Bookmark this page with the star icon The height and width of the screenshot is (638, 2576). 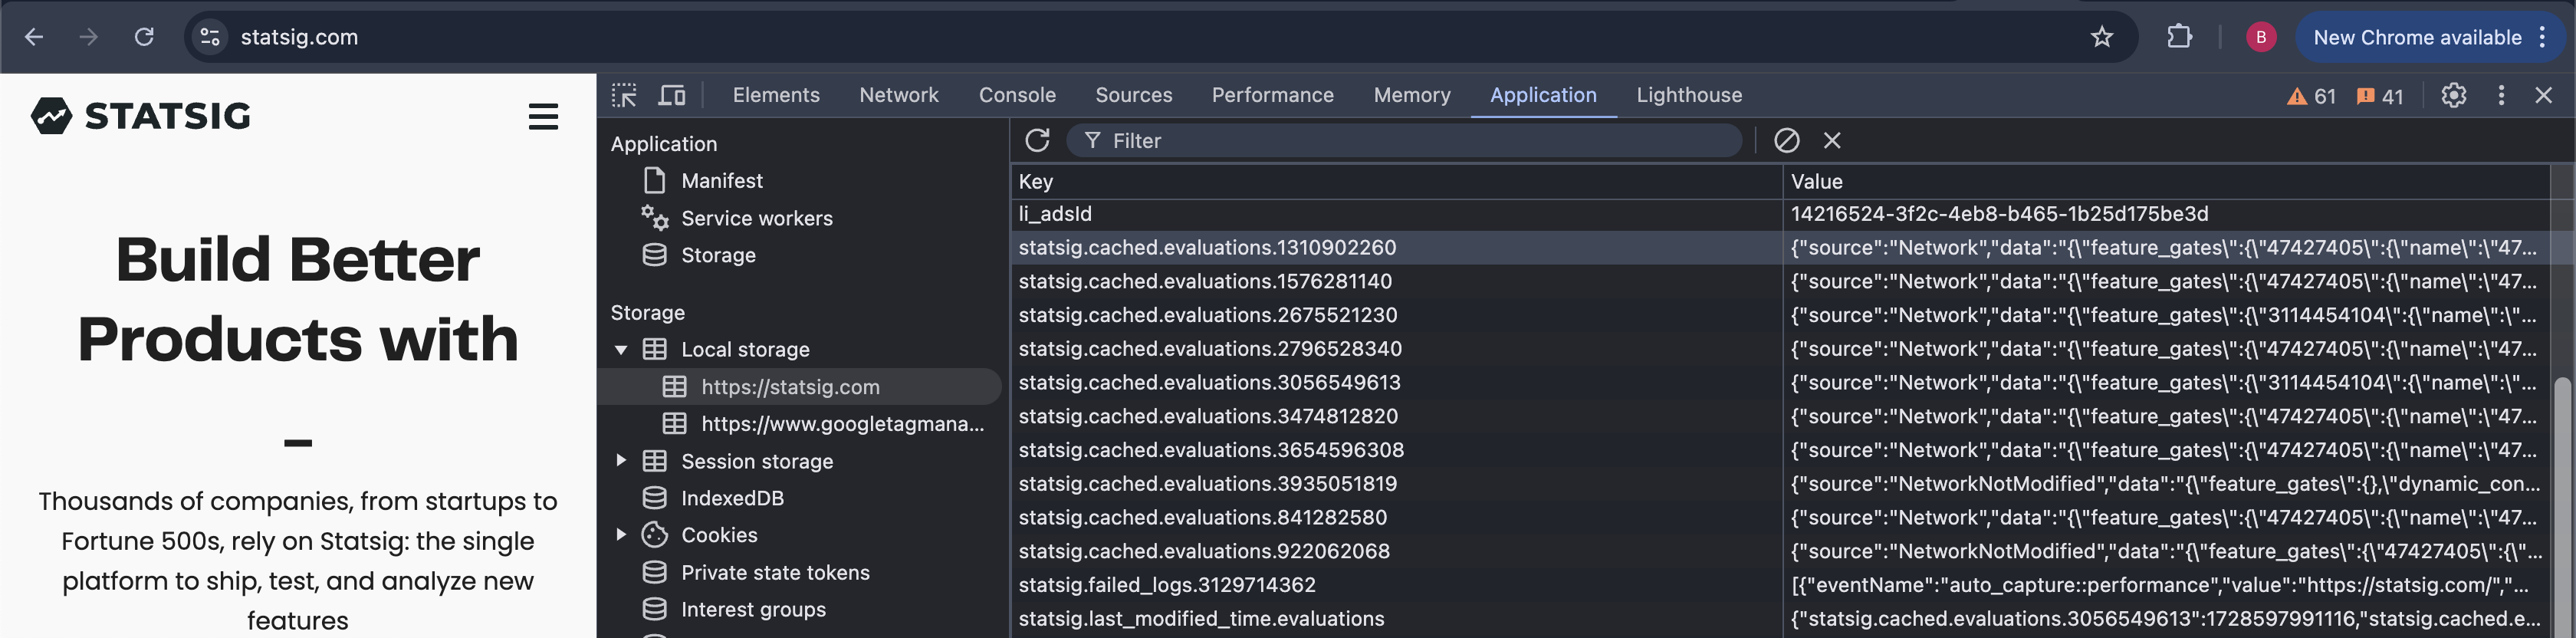[2101, 37]
